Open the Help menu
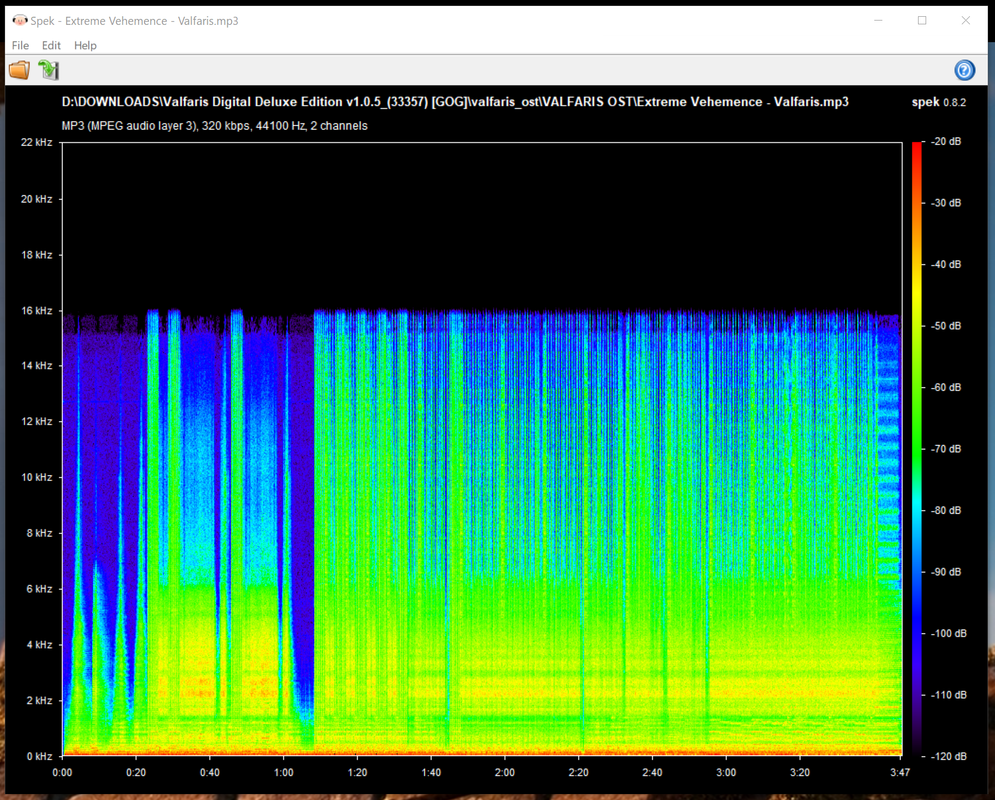 point(85,46)
